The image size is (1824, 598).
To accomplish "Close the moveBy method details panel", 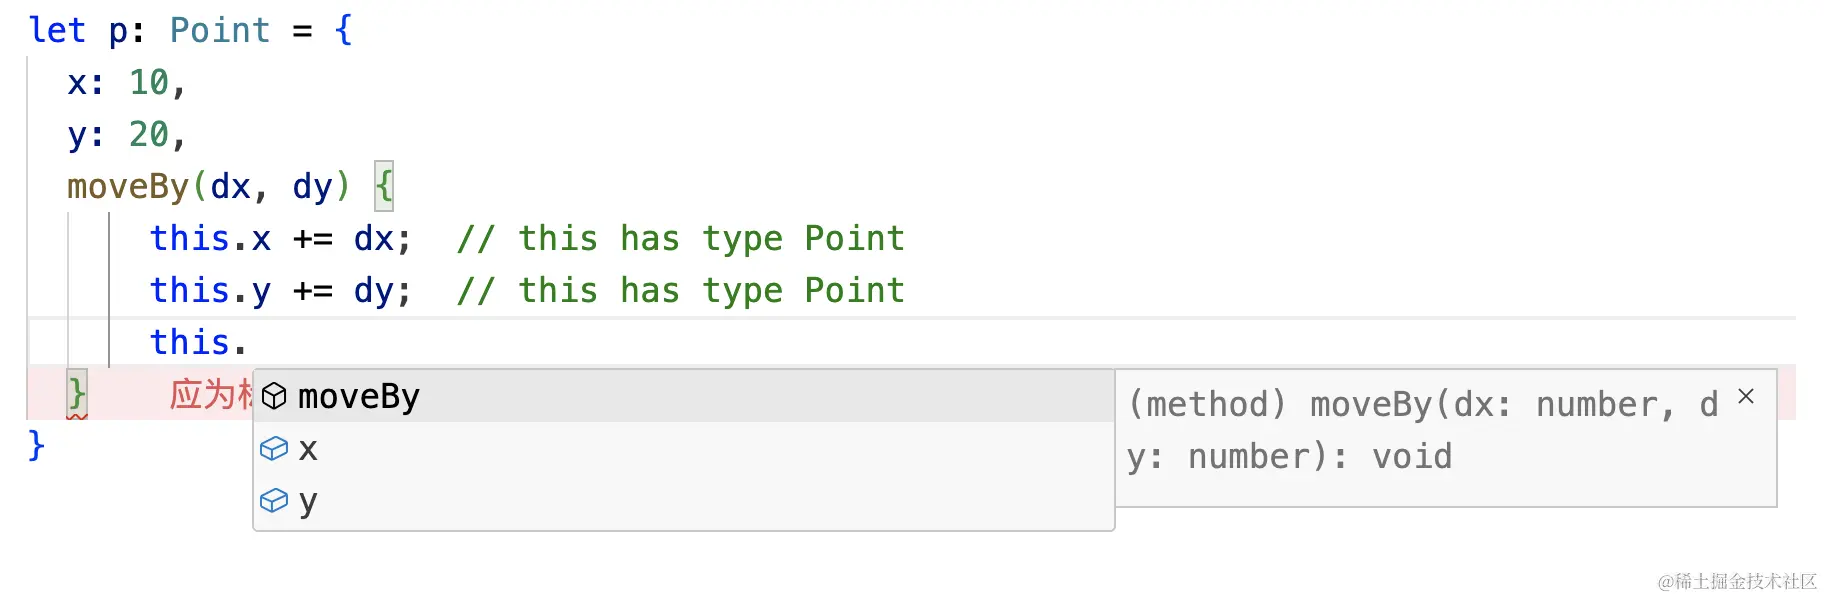I will pos(1746,396).
